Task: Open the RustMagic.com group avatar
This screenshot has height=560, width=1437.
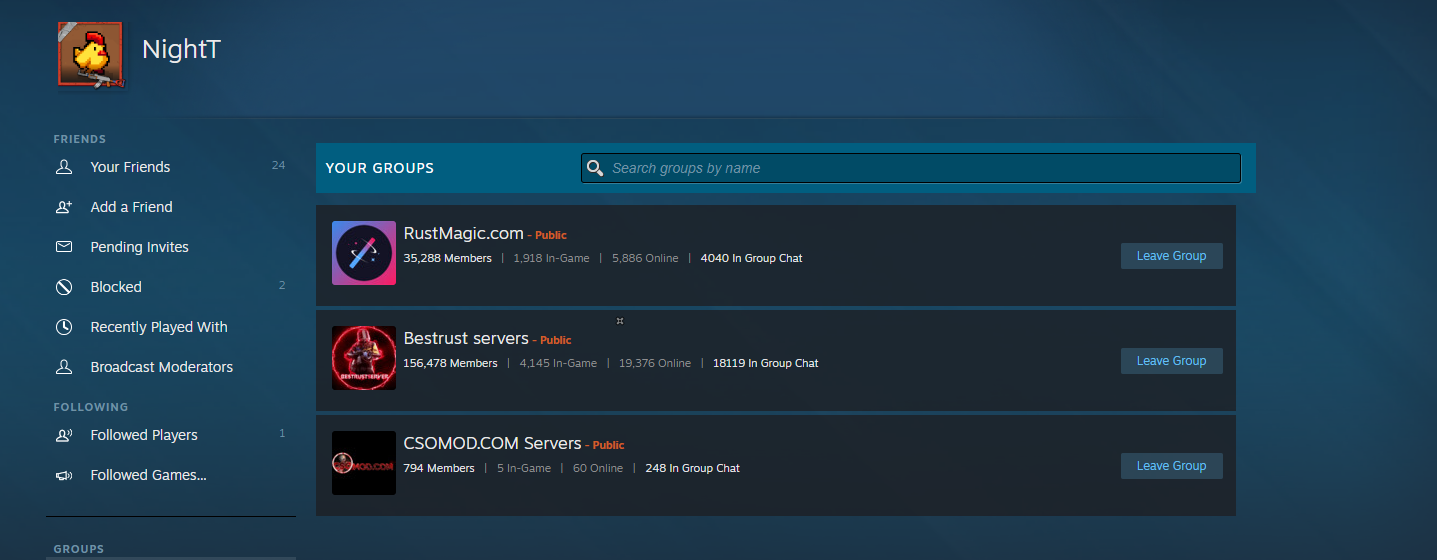Action: pyautogui.click(x=364, y=253)
